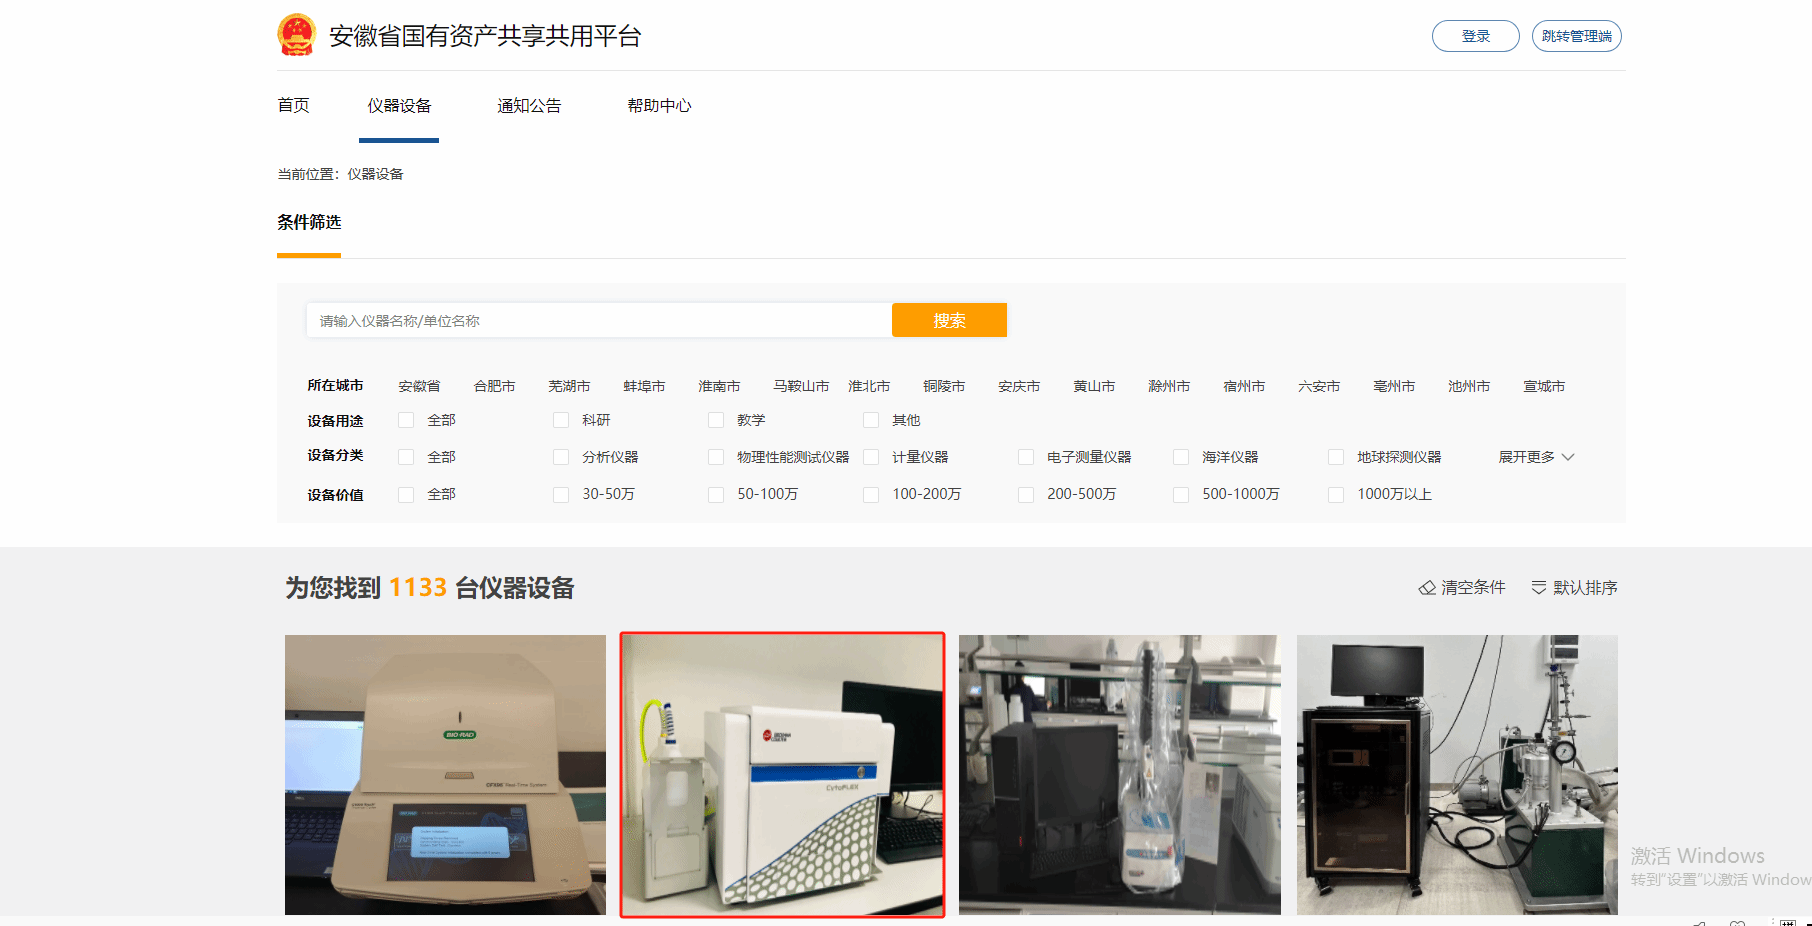This screenshot has width=1812, height=926.
Task: Filter by city 合肥市
Action: click(494, 386)
